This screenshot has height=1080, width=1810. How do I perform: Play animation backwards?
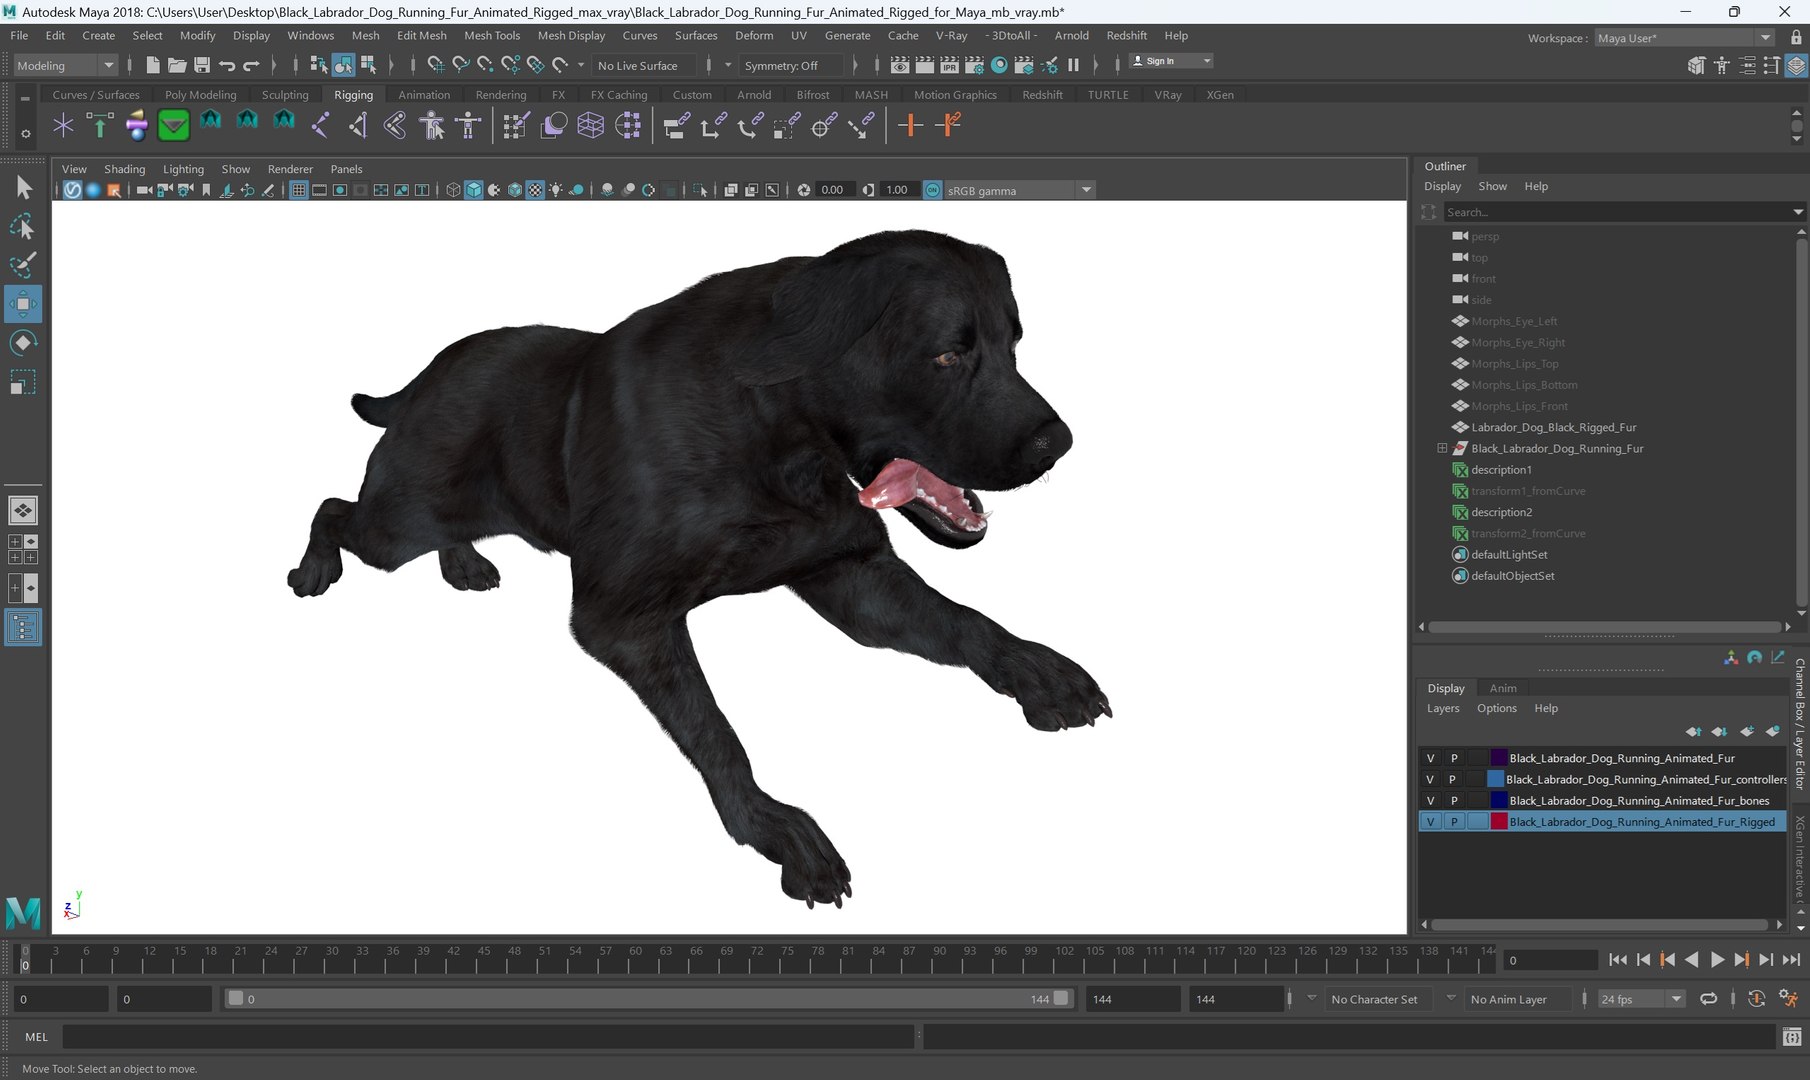1692,959
